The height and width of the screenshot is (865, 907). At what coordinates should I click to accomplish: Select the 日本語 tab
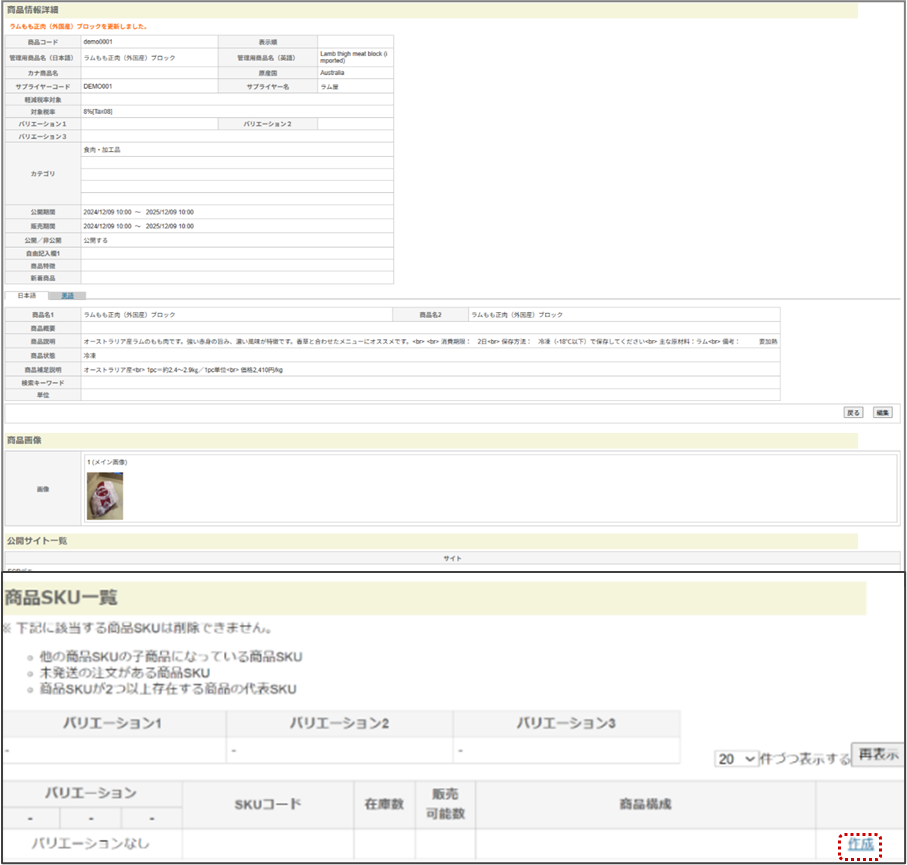(x=25, y=296)
